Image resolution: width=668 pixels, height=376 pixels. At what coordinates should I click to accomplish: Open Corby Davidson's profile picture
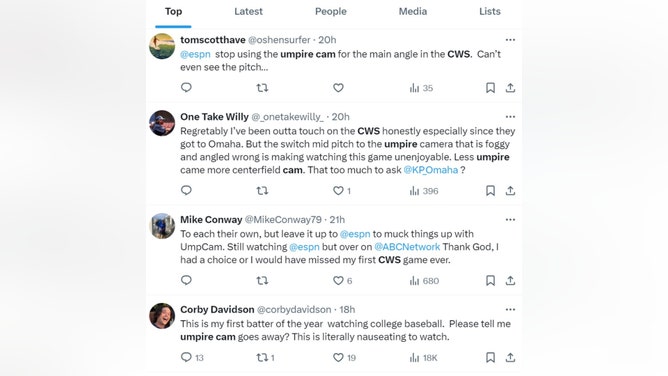(162, 316)
